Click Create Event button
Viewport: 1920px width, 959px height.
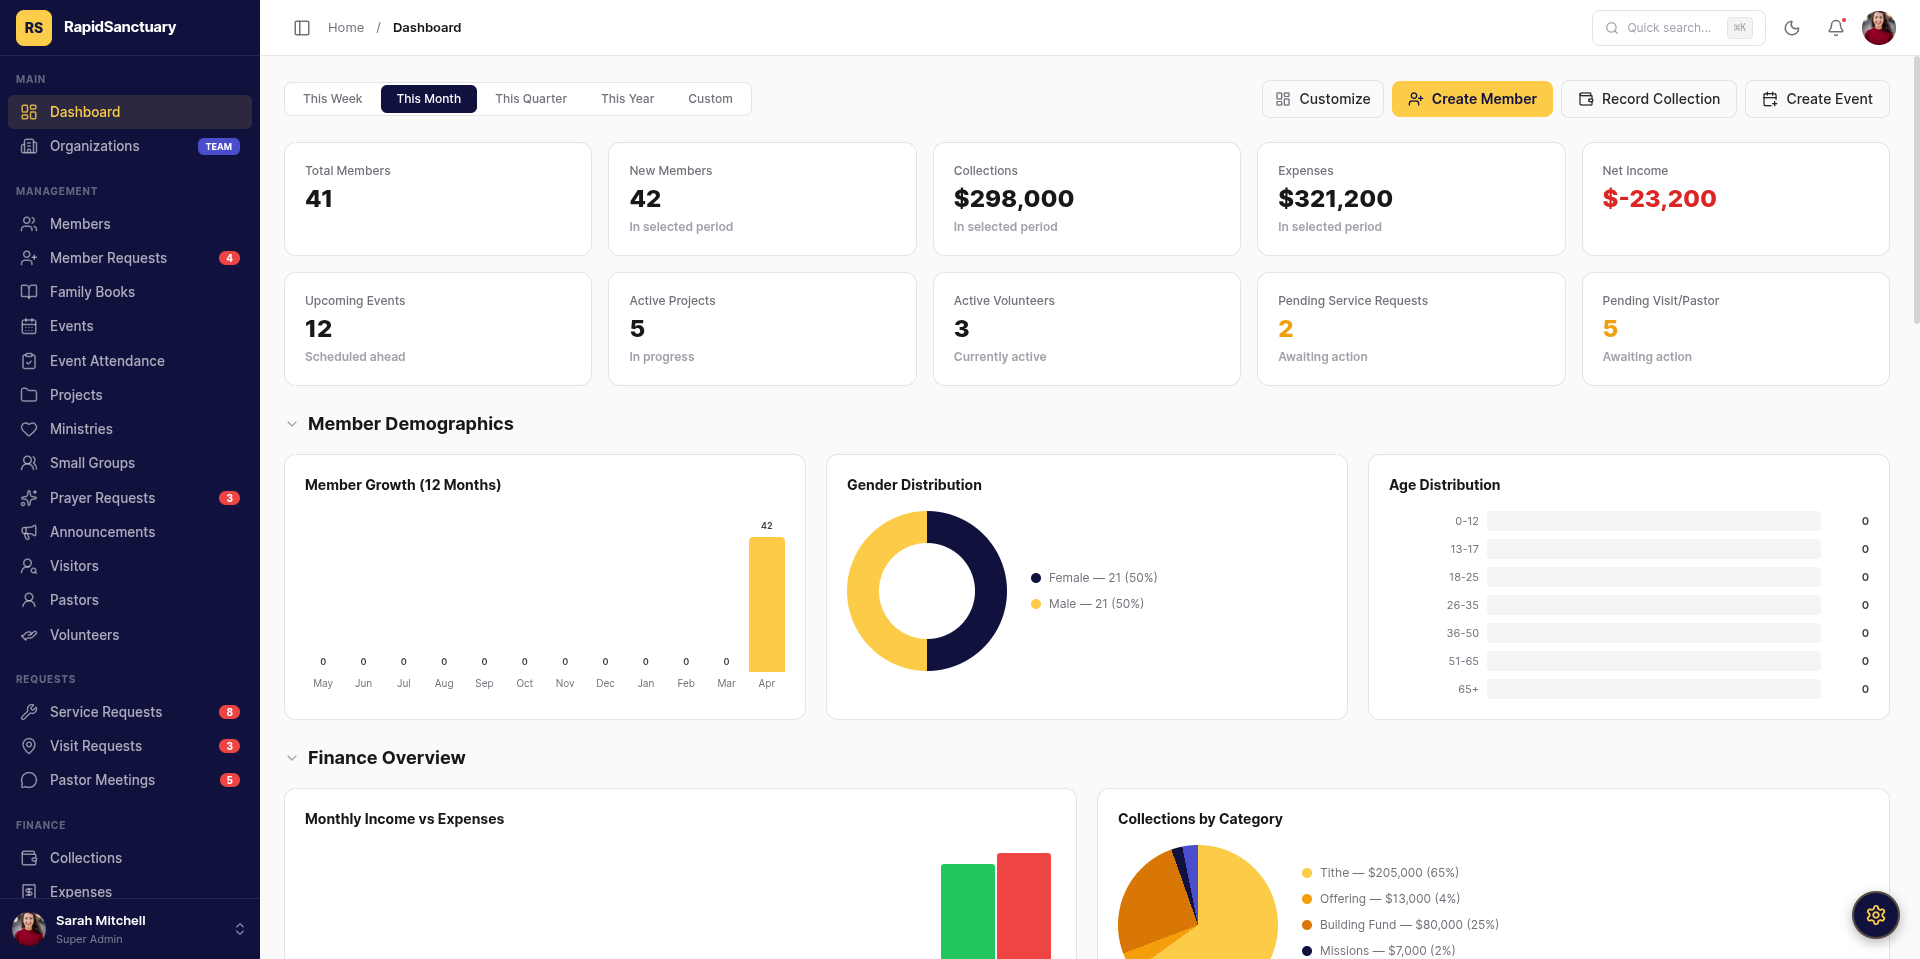tap(1817, 99)
